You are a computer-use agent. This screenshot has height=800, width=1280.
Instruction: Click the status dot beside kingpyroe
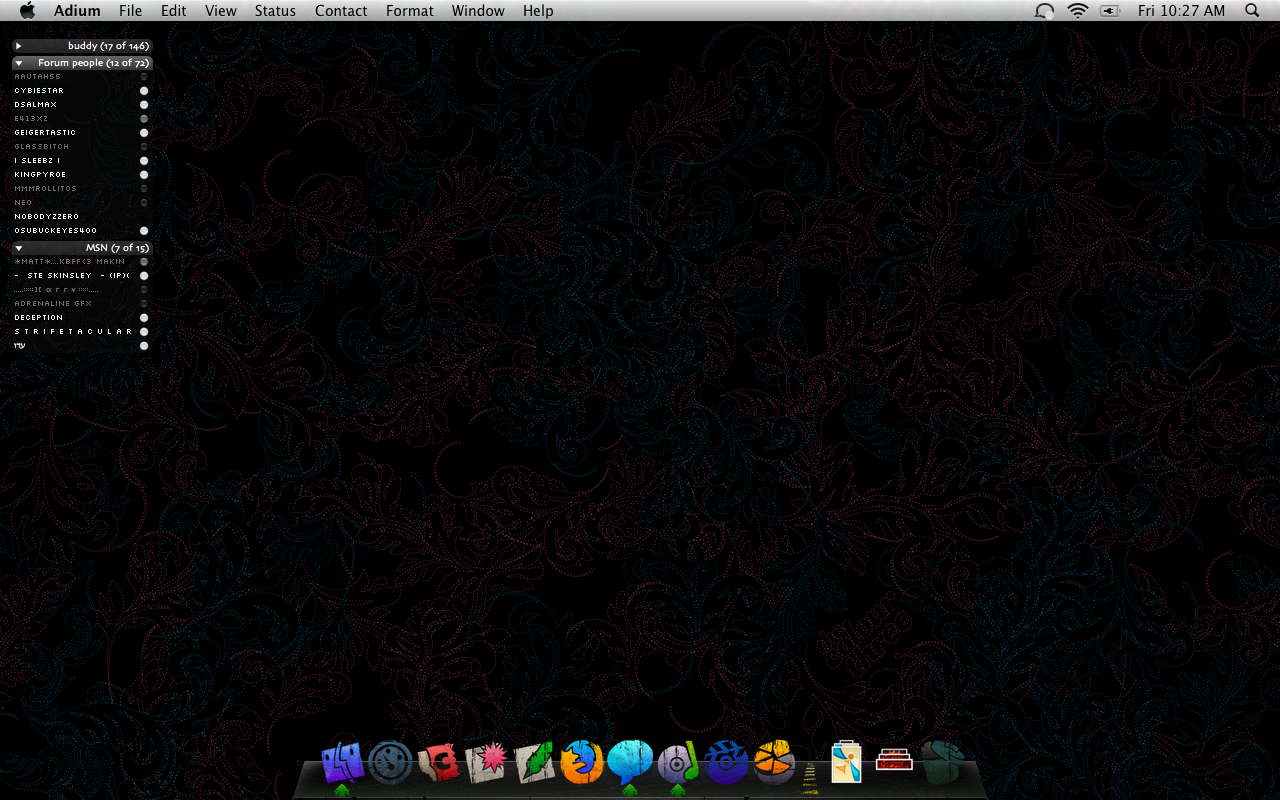coord(144,175)
